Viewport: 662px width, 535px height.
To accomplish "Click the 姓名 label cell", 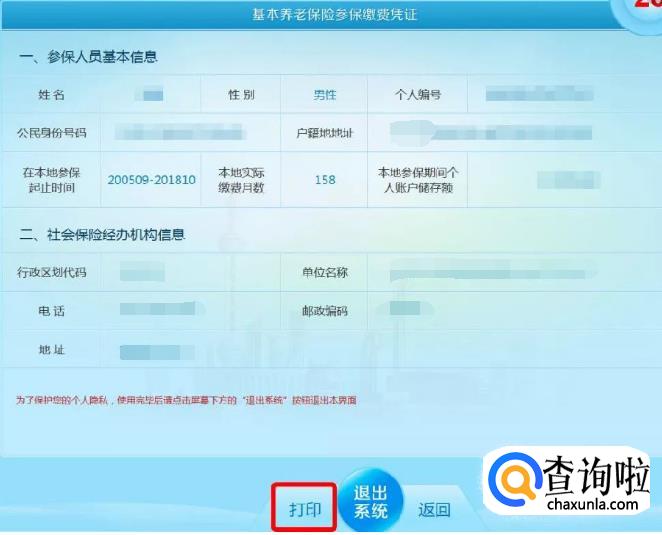I will click(52, 95).
